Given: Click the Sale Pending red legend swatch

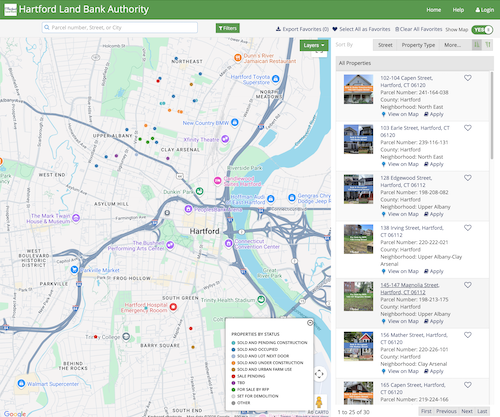Looking at the screenshot, I should [233, 376].
